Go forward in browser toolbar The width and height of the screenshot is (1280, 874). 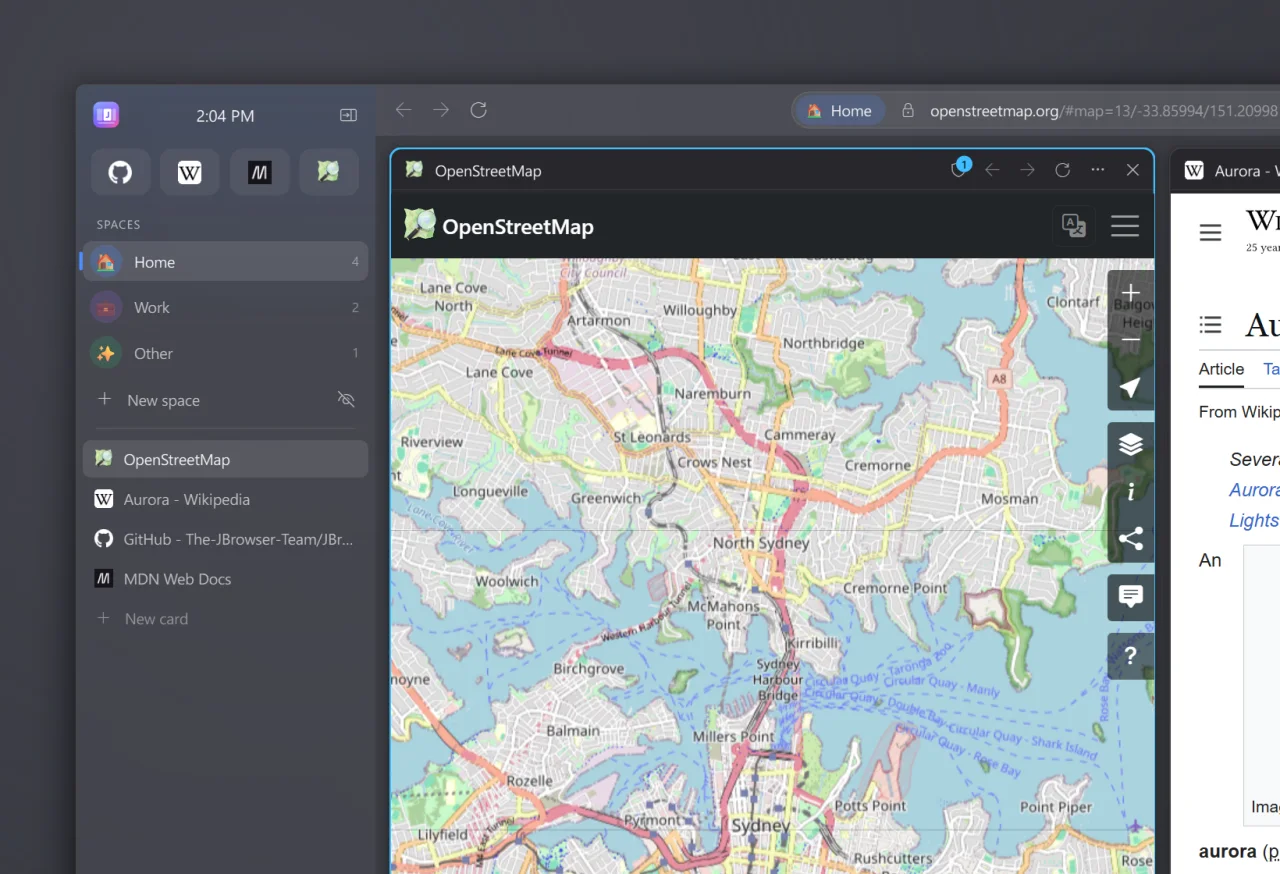[441, 110]
